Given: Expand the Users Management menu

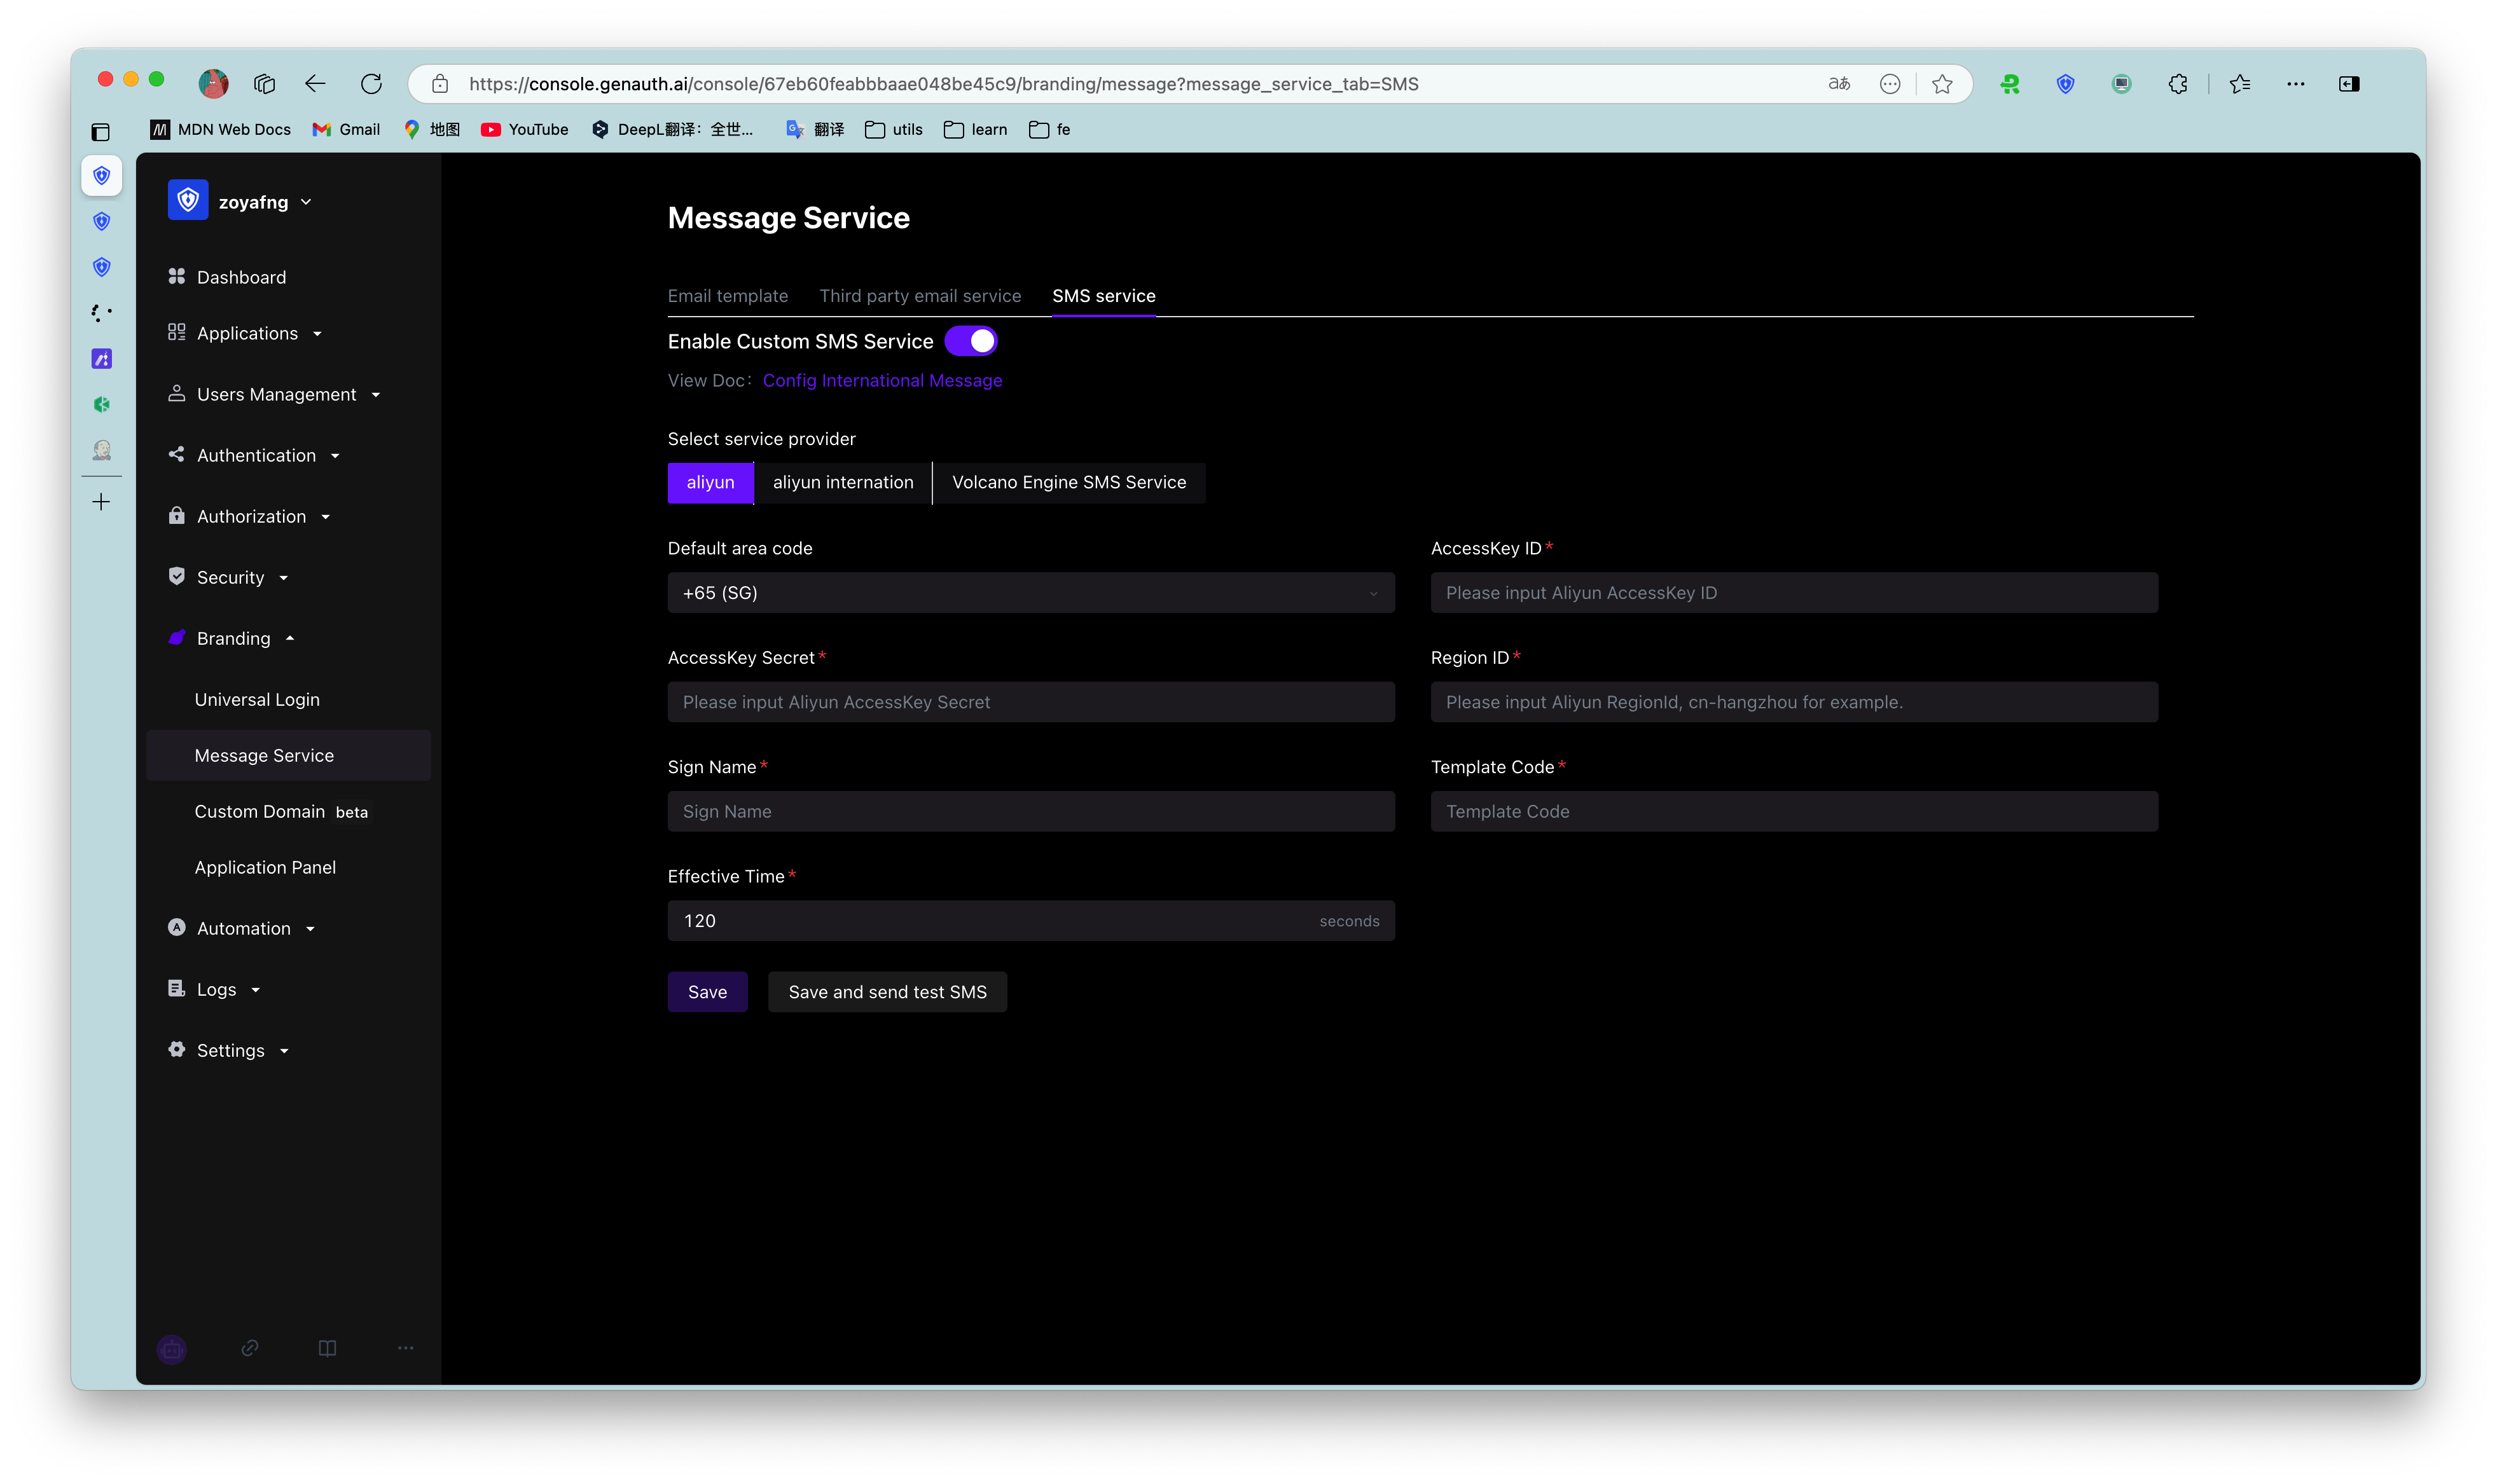Looking at the screenshot, I should (x=276, y=394).
